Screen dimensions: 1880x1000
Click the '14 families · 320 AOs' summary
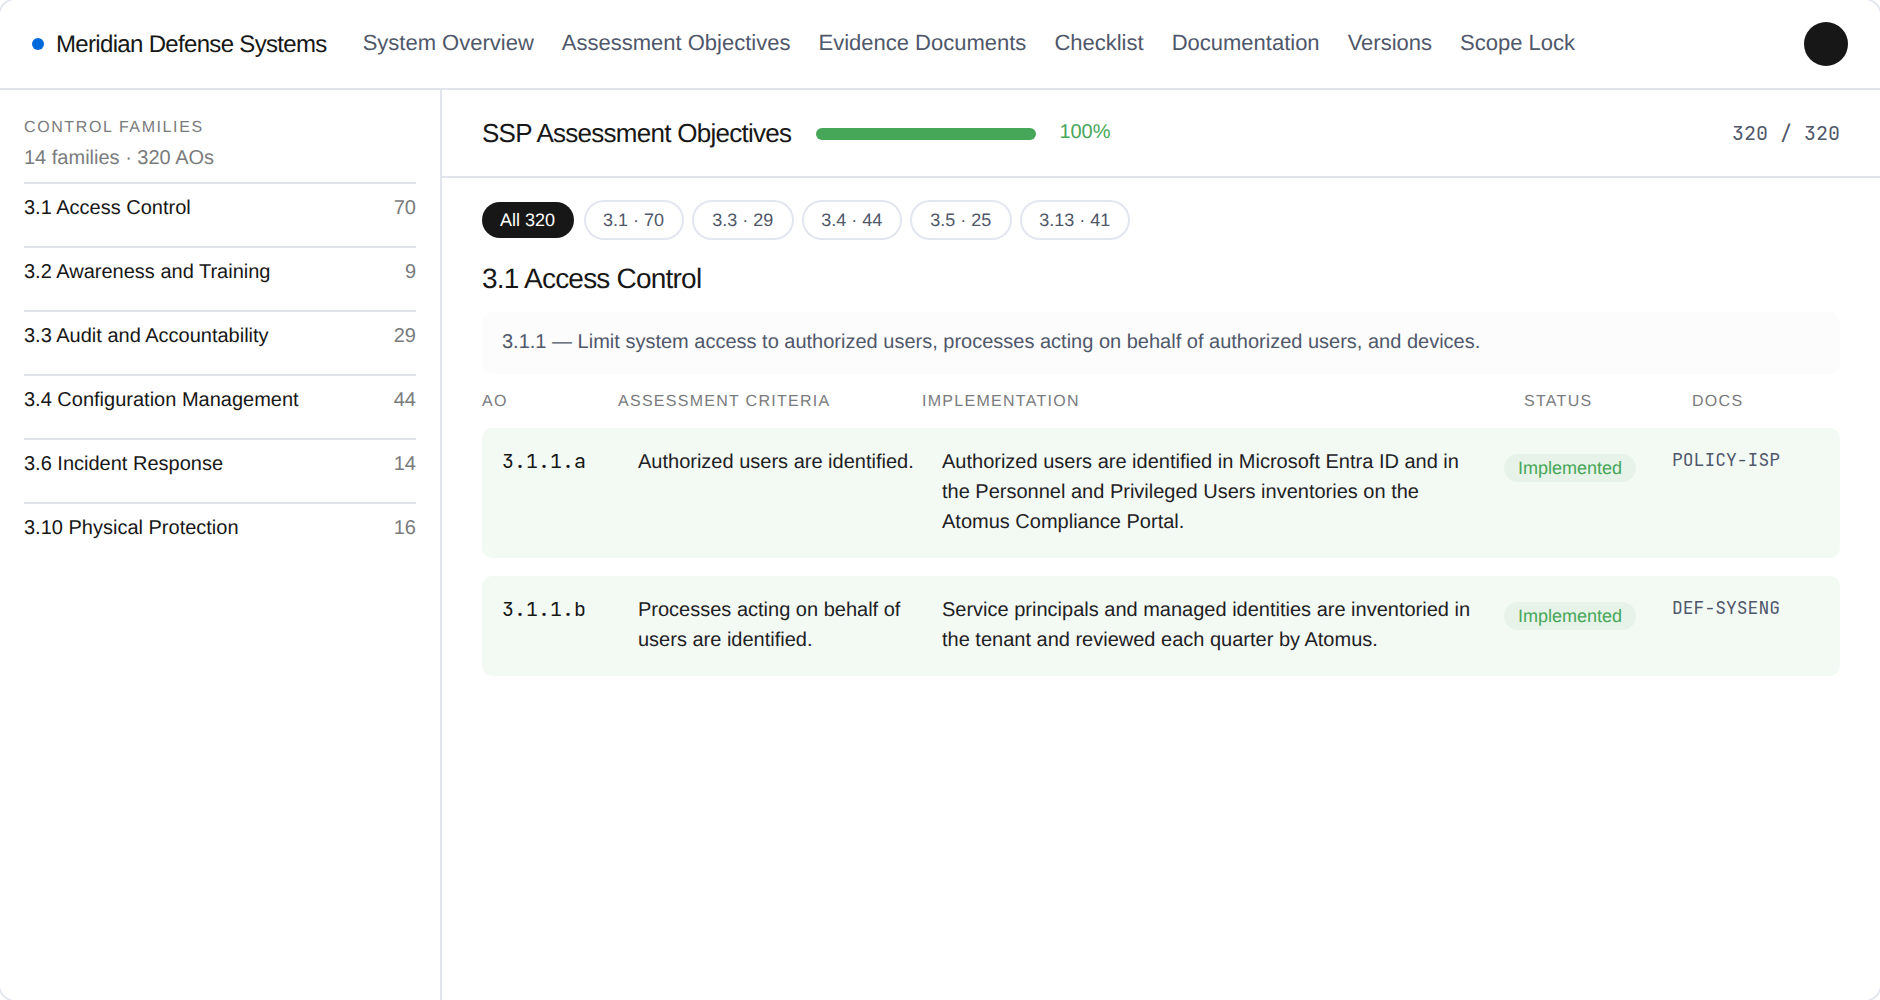coord(119,157)
